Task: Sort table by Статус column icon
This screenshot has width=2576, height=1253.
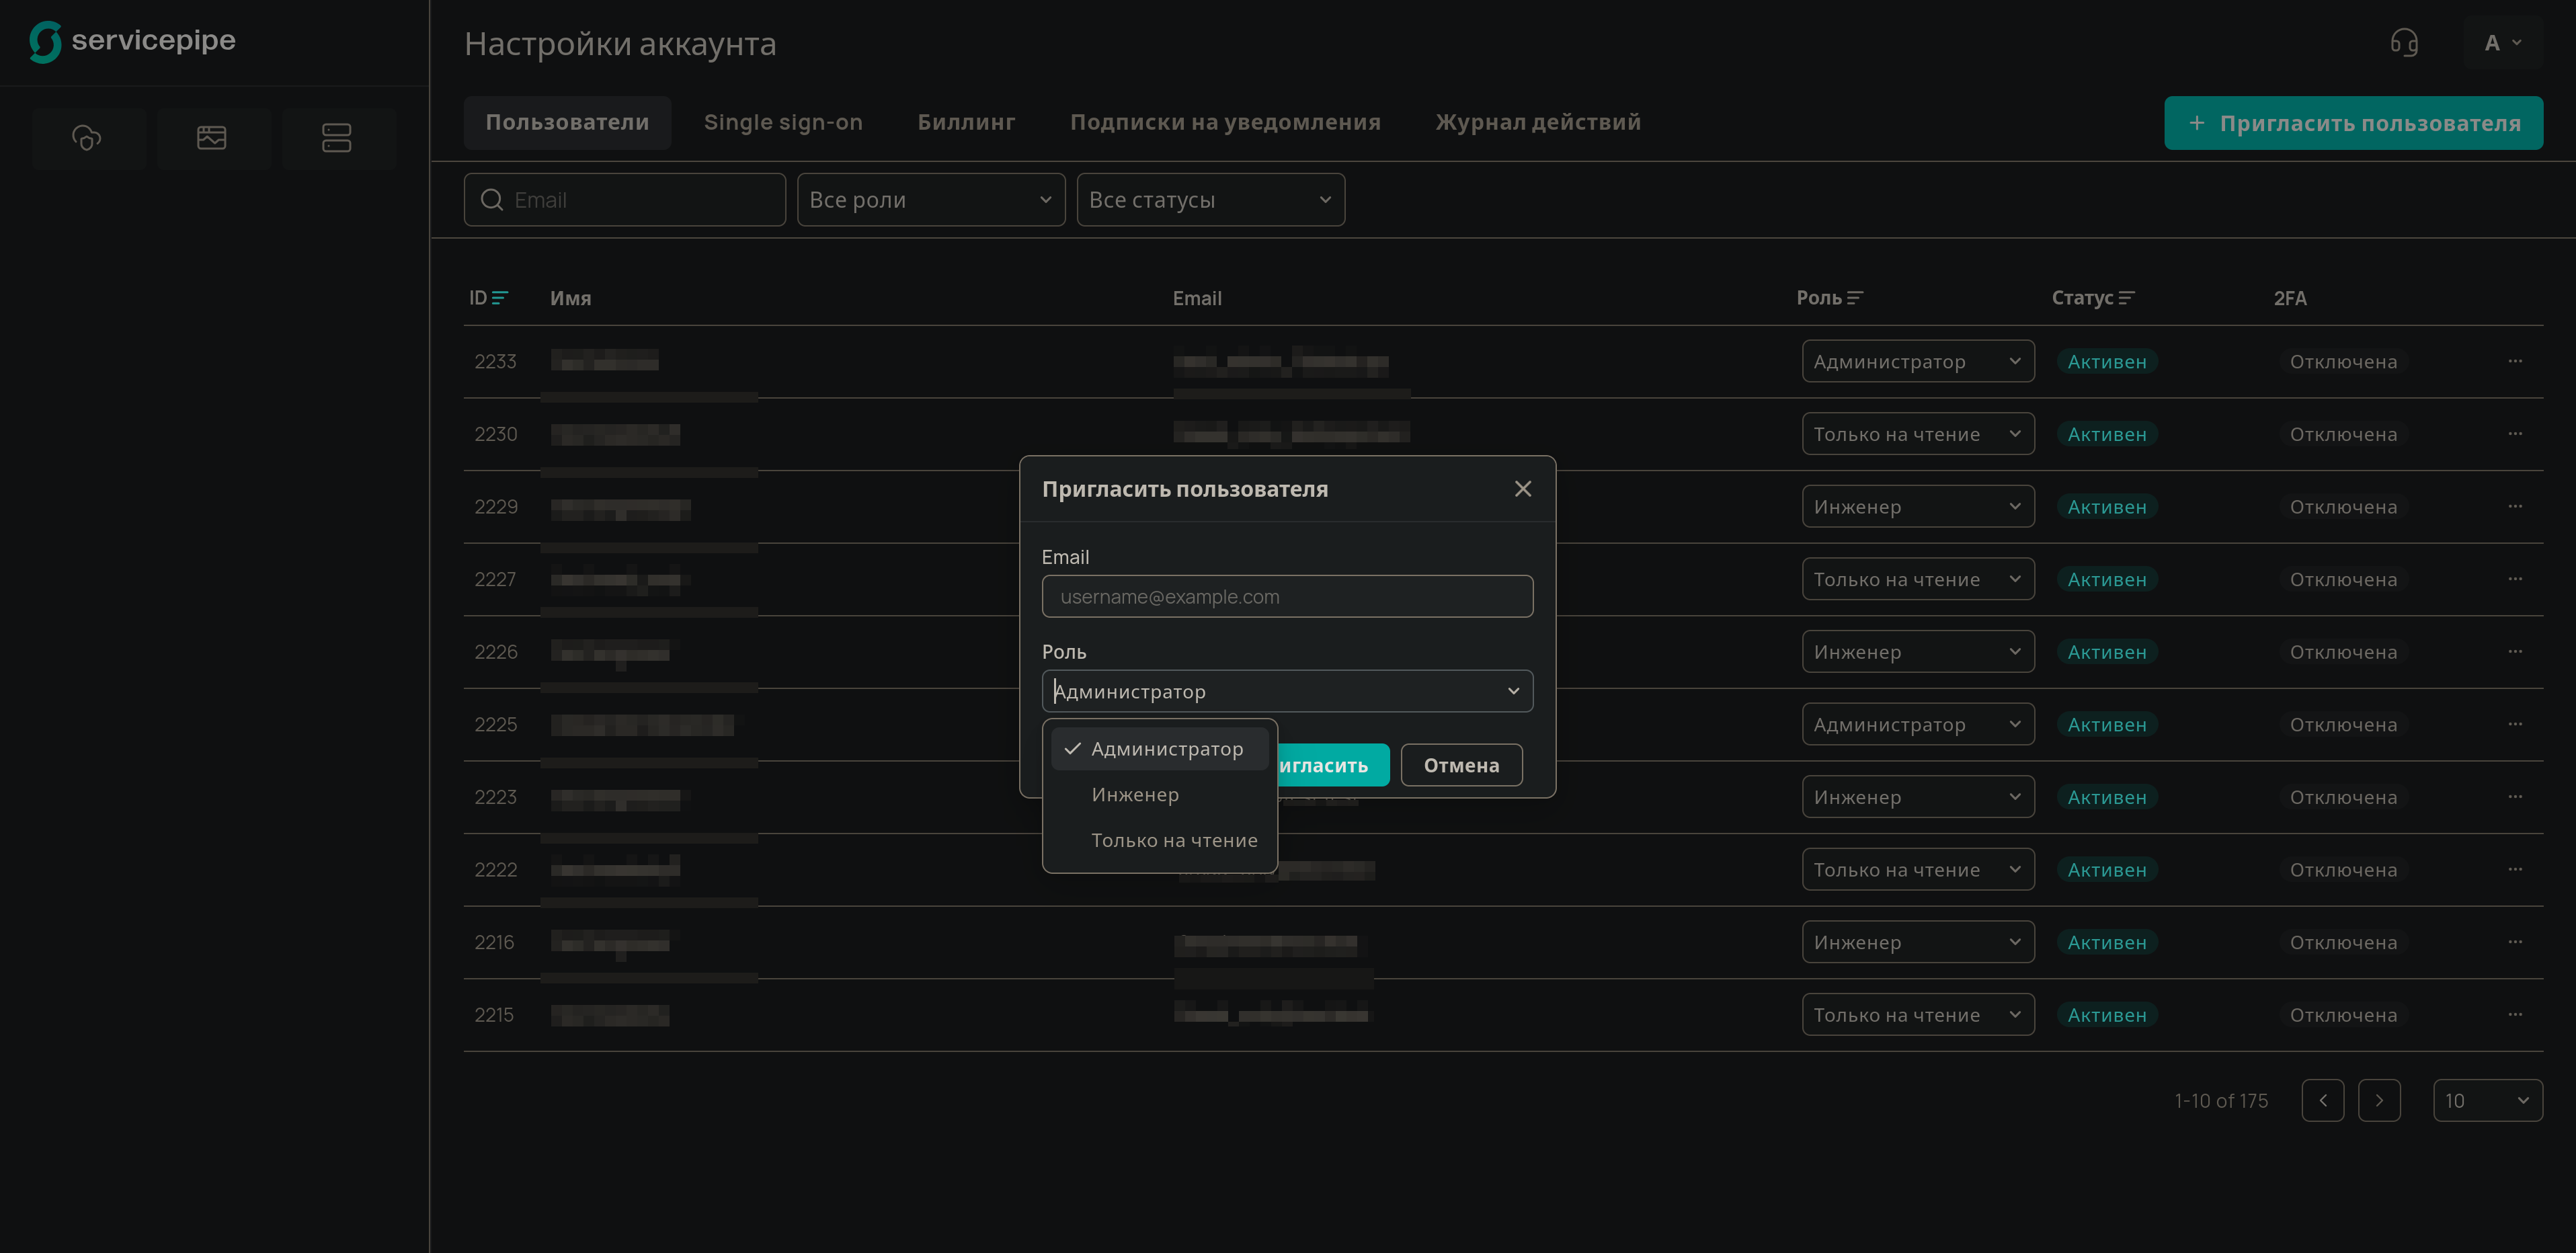Action: tap(2127, 298)
